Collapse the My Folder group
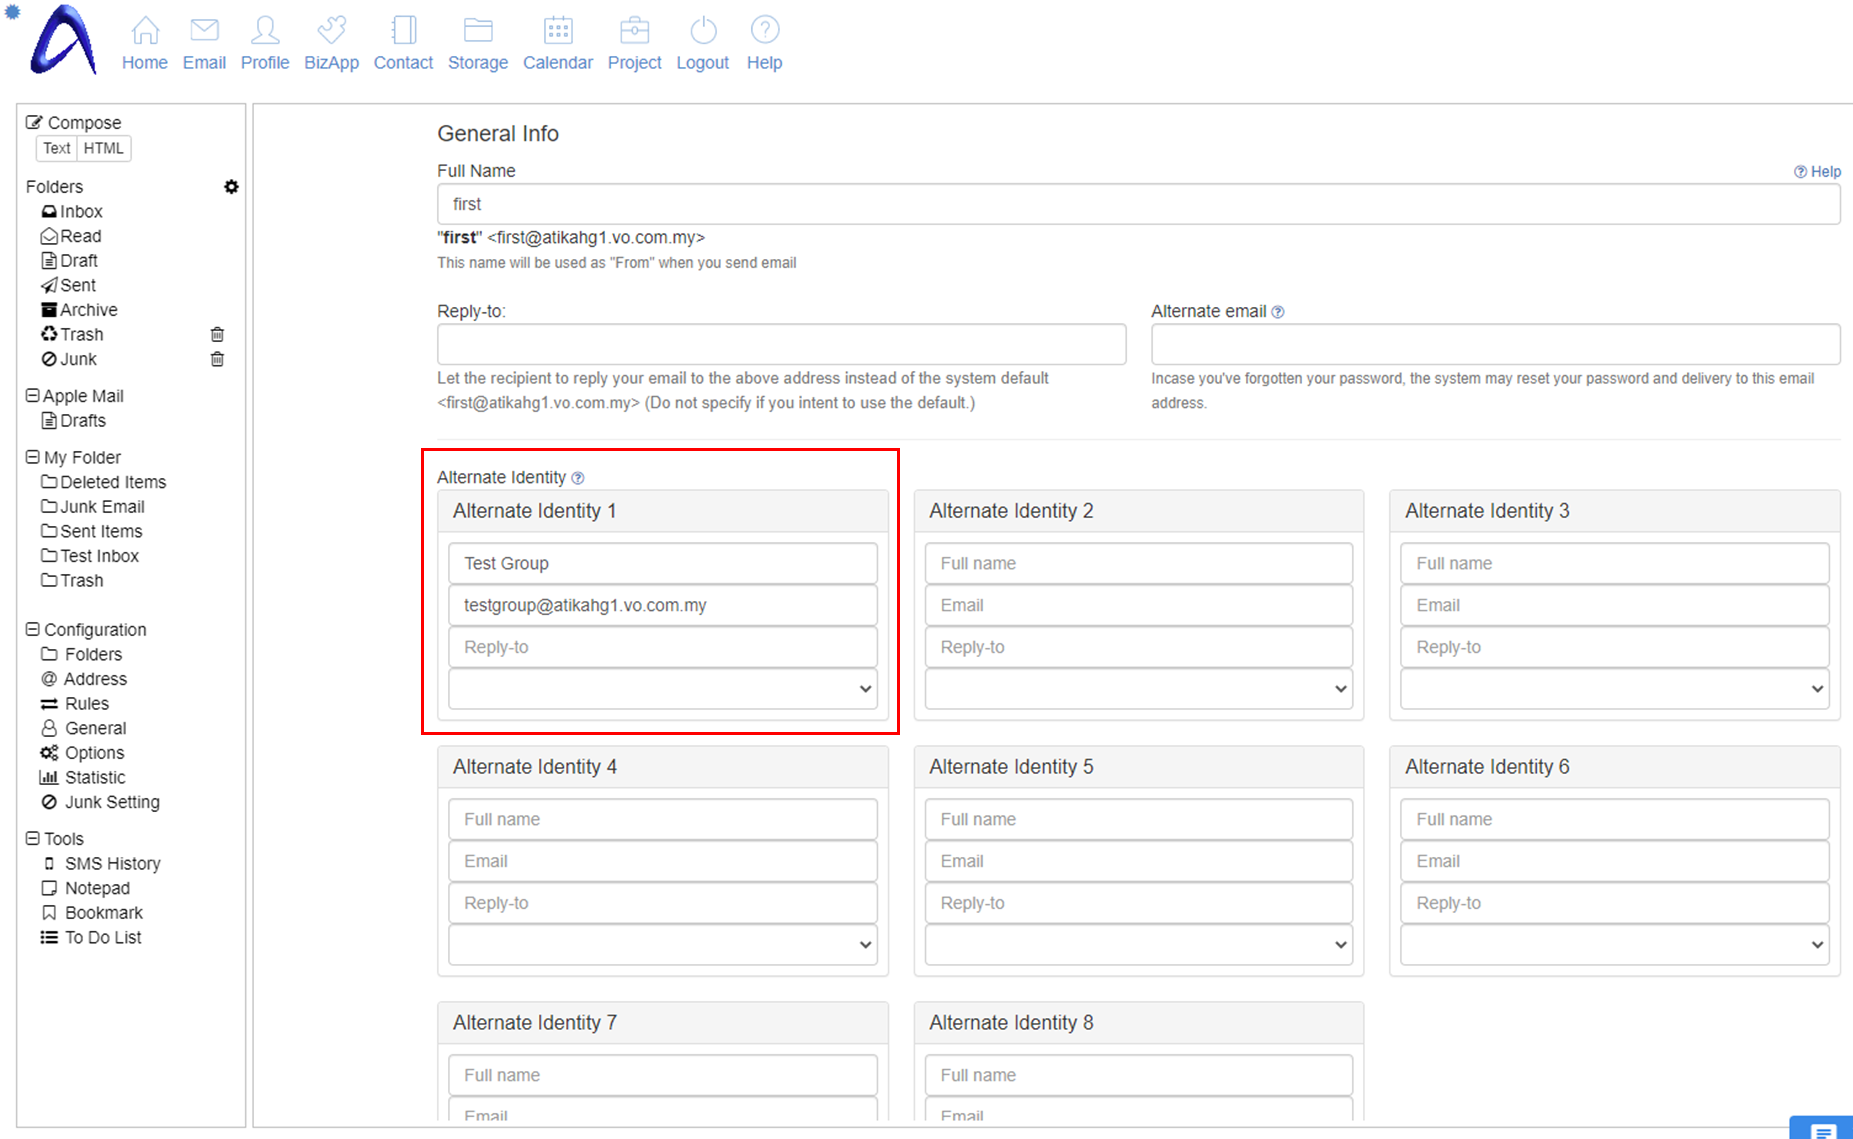The width and height of the screenshot is (1853, 1139). 32,457
